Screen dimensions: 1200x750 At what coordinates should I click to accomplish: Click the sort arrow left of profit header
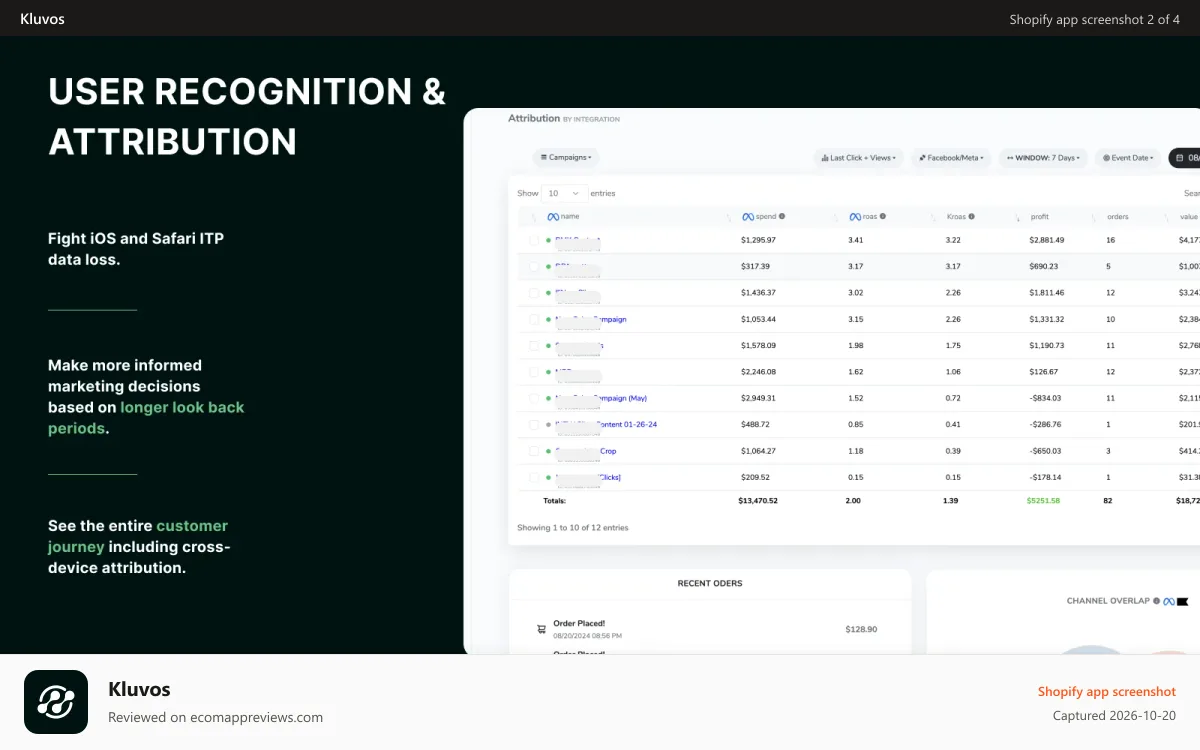pos(1020,217)
